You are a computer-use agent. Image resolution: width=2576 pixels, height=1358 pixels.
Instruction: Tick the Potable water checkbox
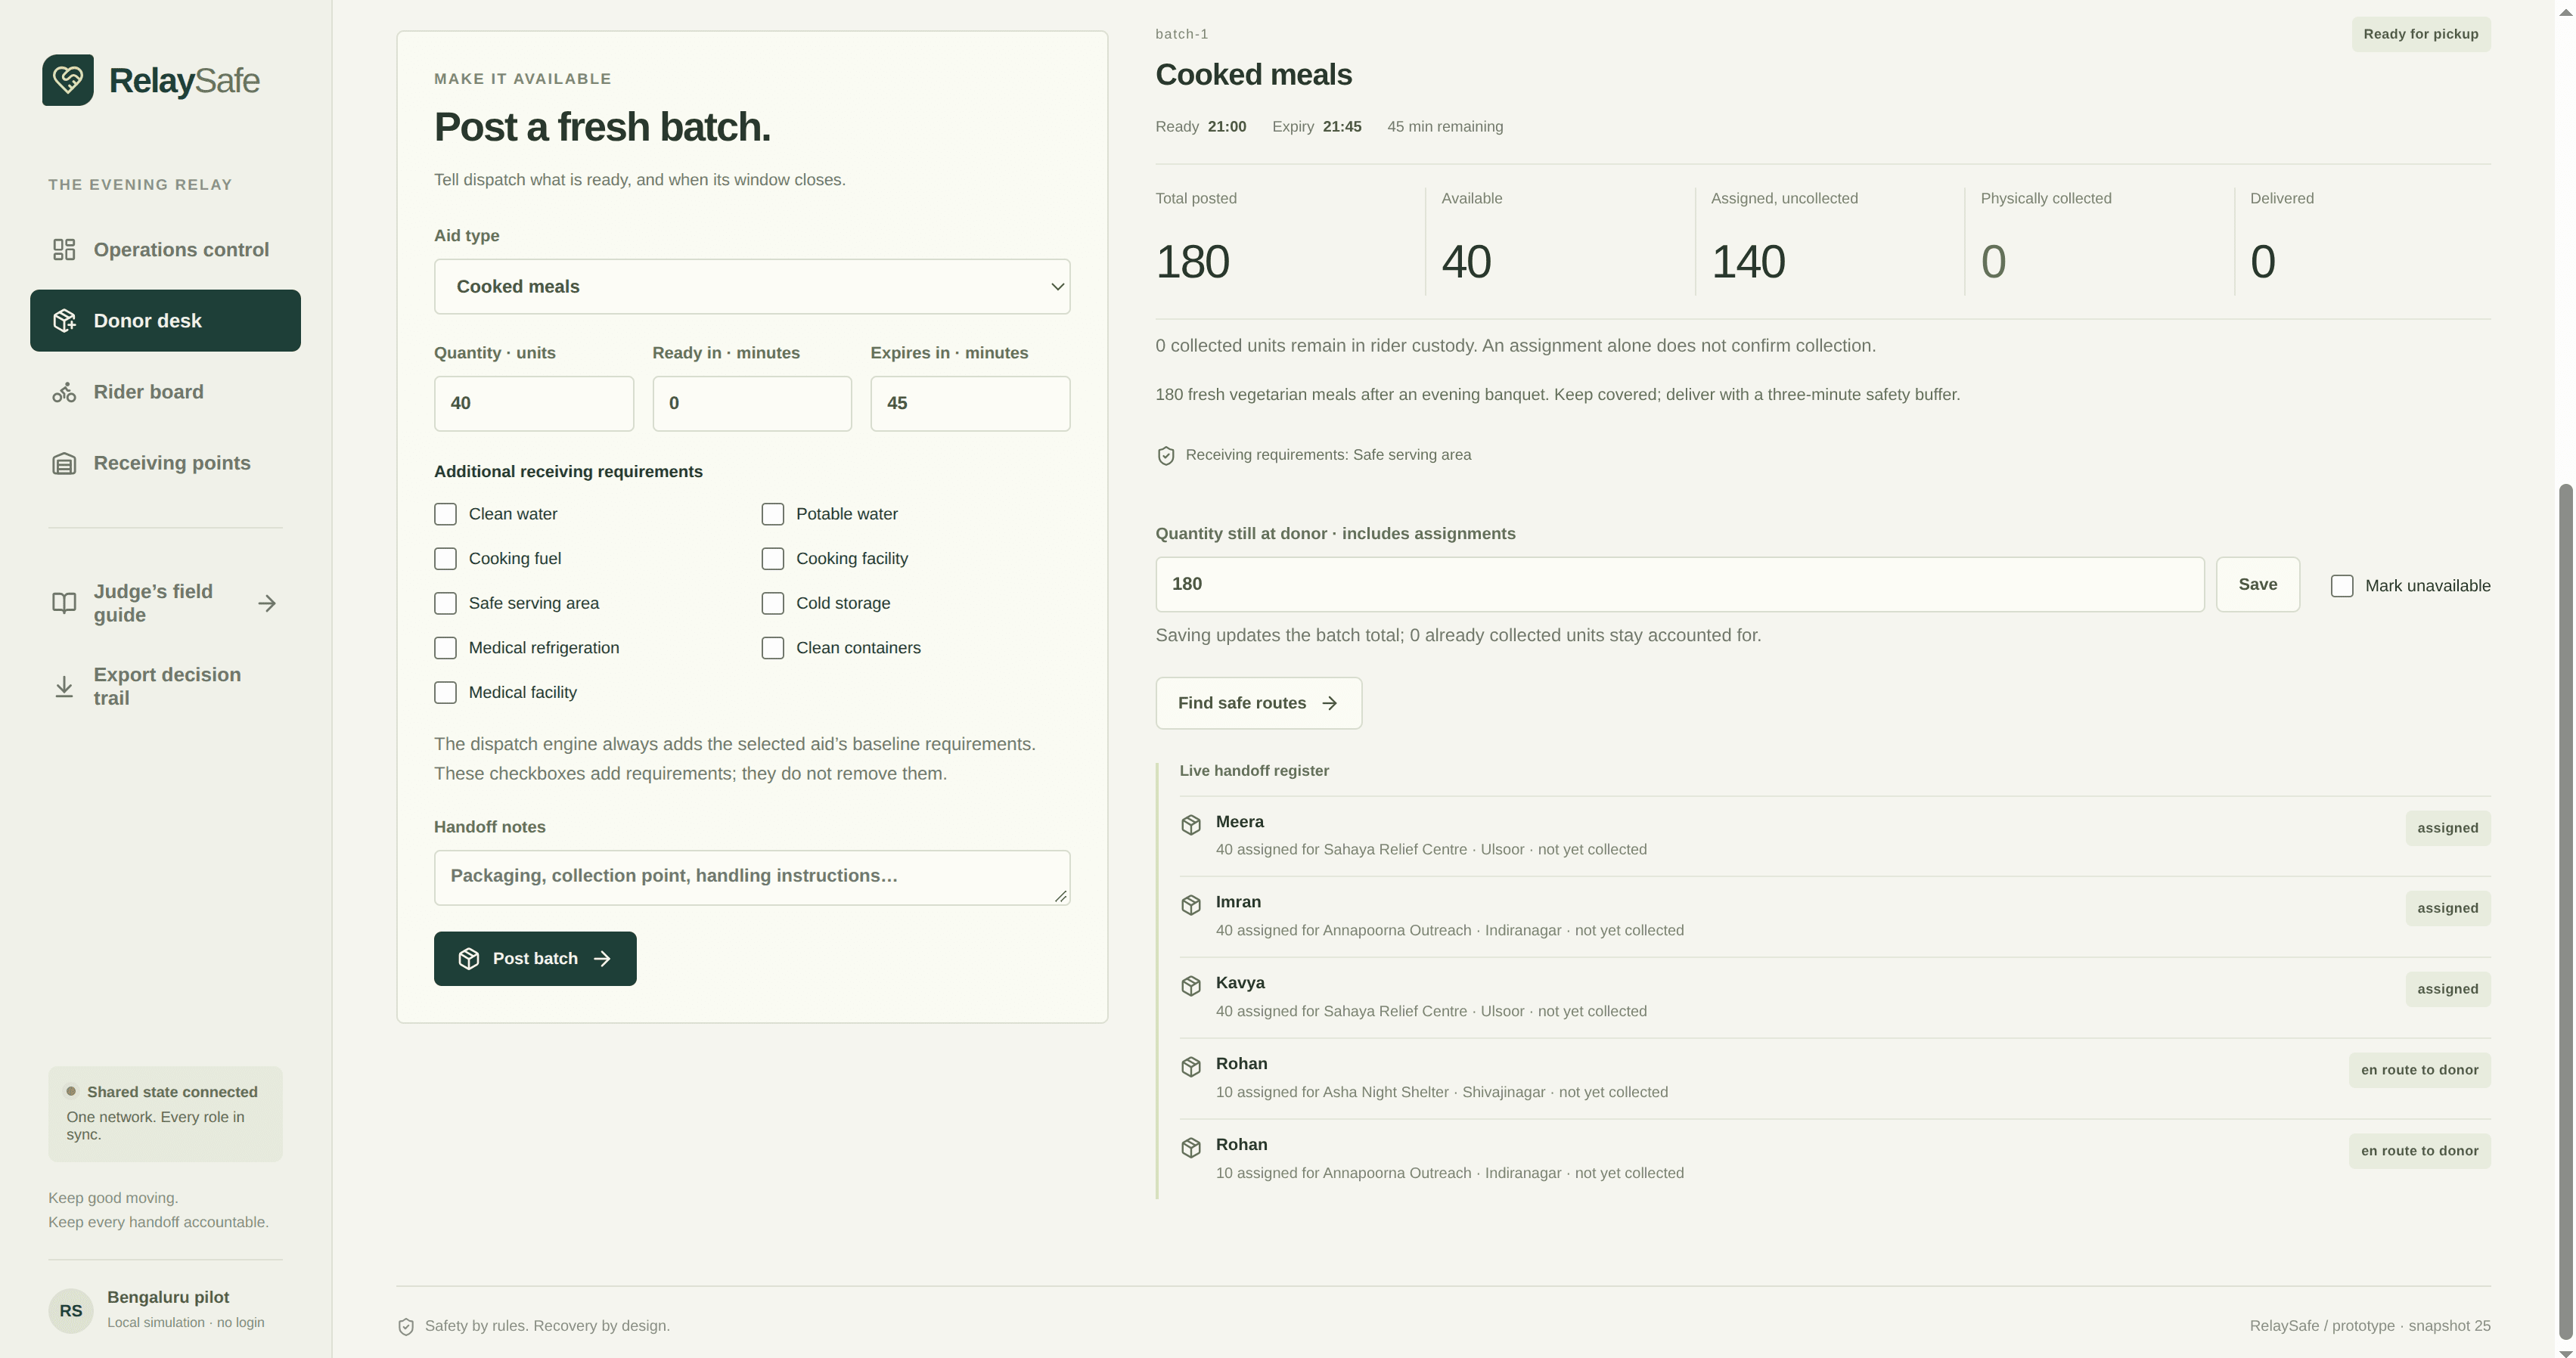click(x=773, y=514)
